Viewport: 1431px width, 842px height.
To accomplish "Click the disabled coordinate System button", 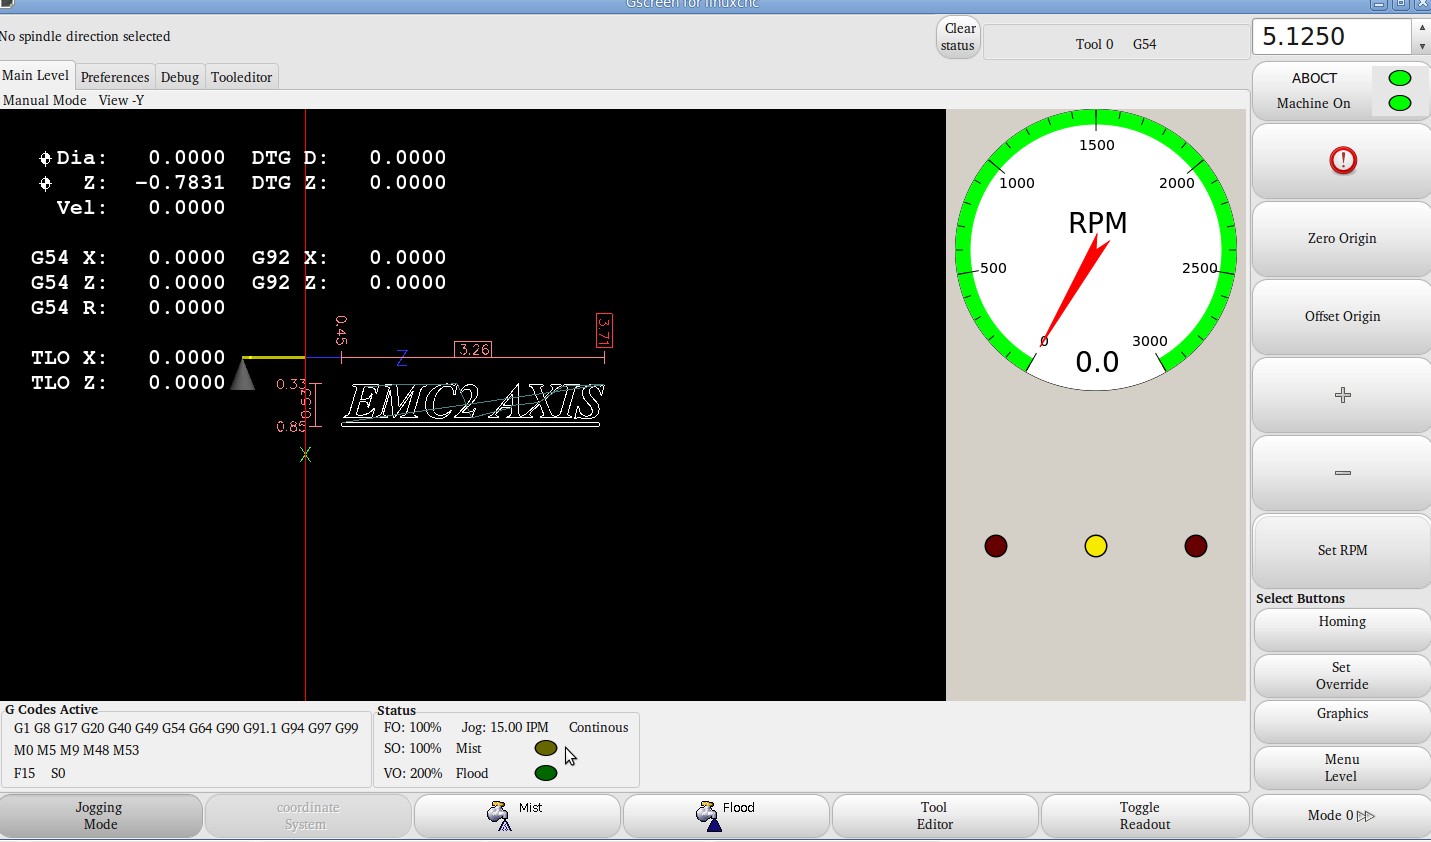I will 308,816.
